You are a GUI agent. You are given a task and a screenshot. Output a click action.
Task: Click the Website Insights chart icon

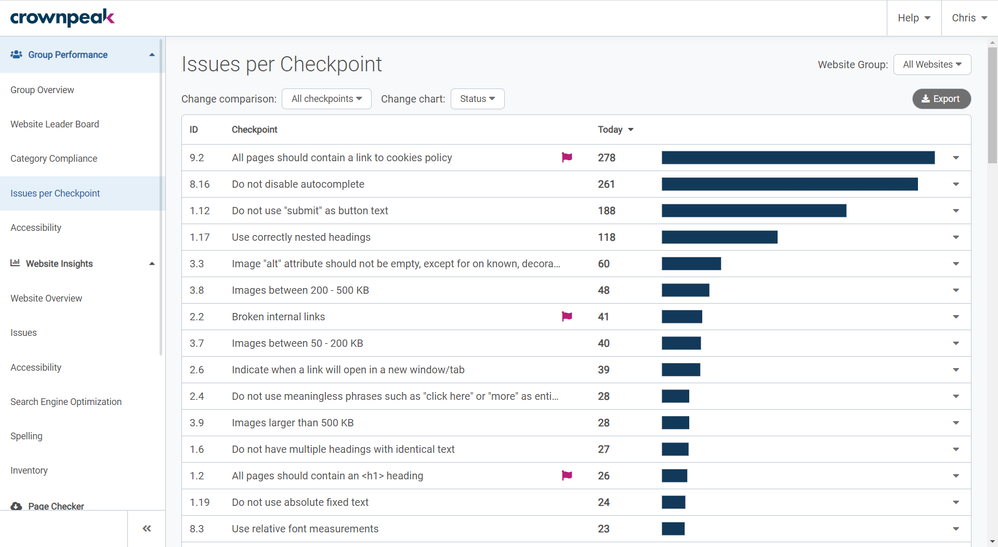(x=15, y=263)
